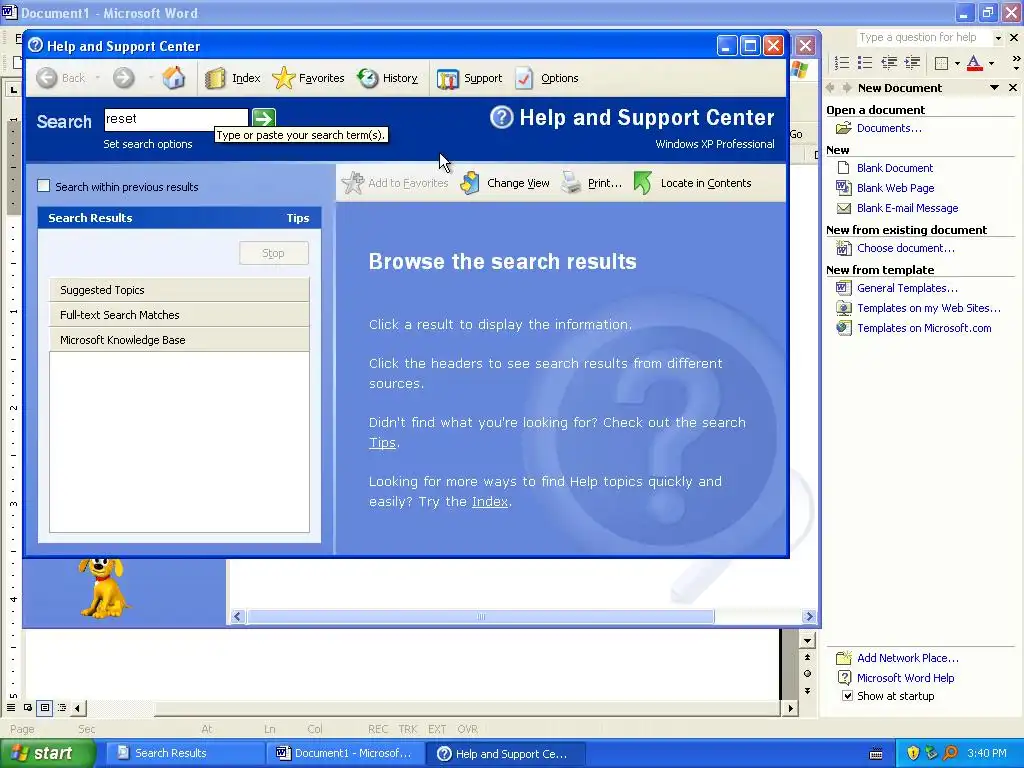The image size is (1024, 768).
Task: Open Documents... in the task pane
Action: click(889, 128)
